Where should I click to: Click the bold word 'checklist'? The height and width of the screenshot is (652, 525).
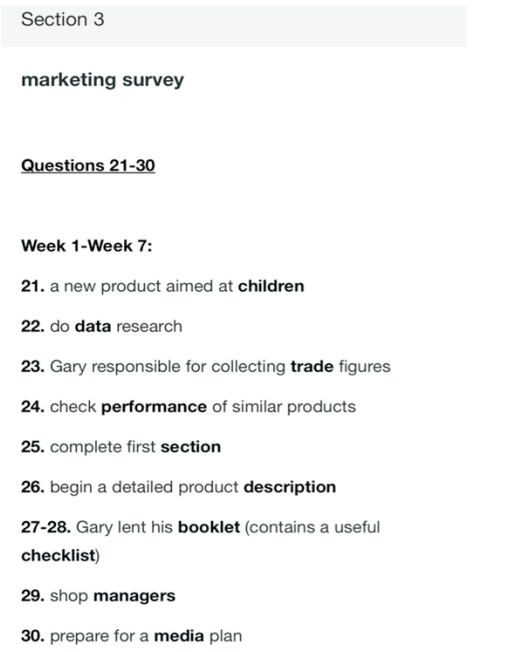59,556
